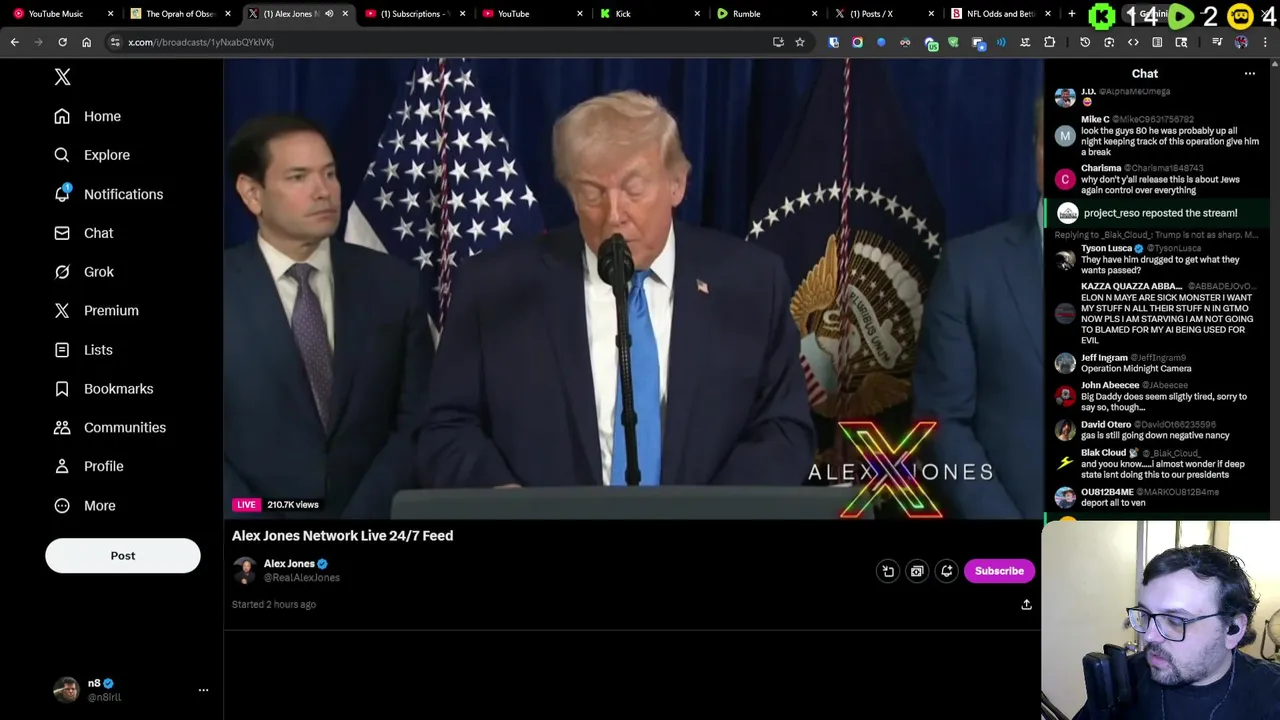Mute the Alex Jones tab audio
Screen dimensions: 1280x720
pyautogui.click(x=329, y=14)
